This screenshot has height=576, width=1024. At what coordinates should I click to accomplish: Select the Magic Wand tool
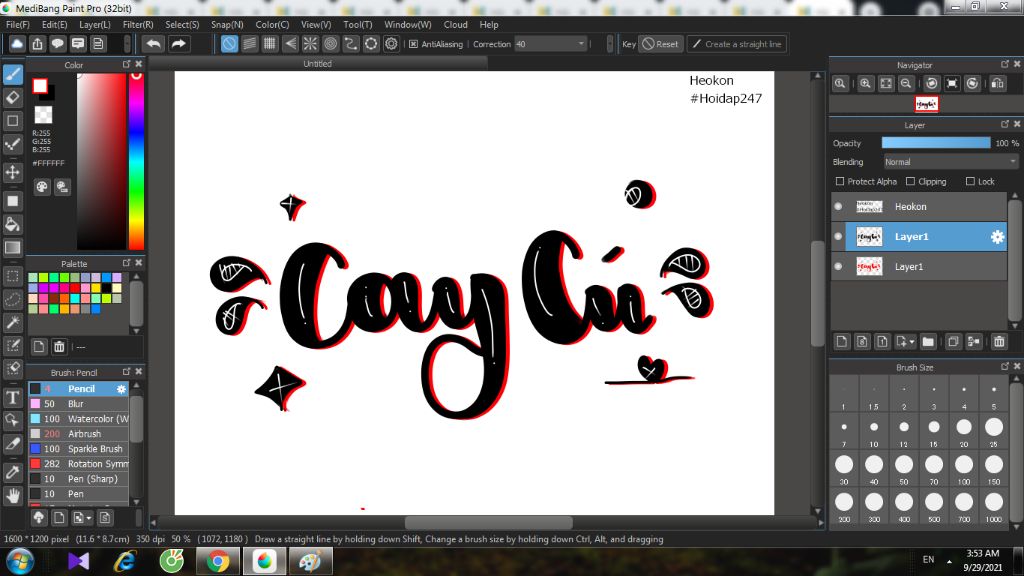(12, 323)
